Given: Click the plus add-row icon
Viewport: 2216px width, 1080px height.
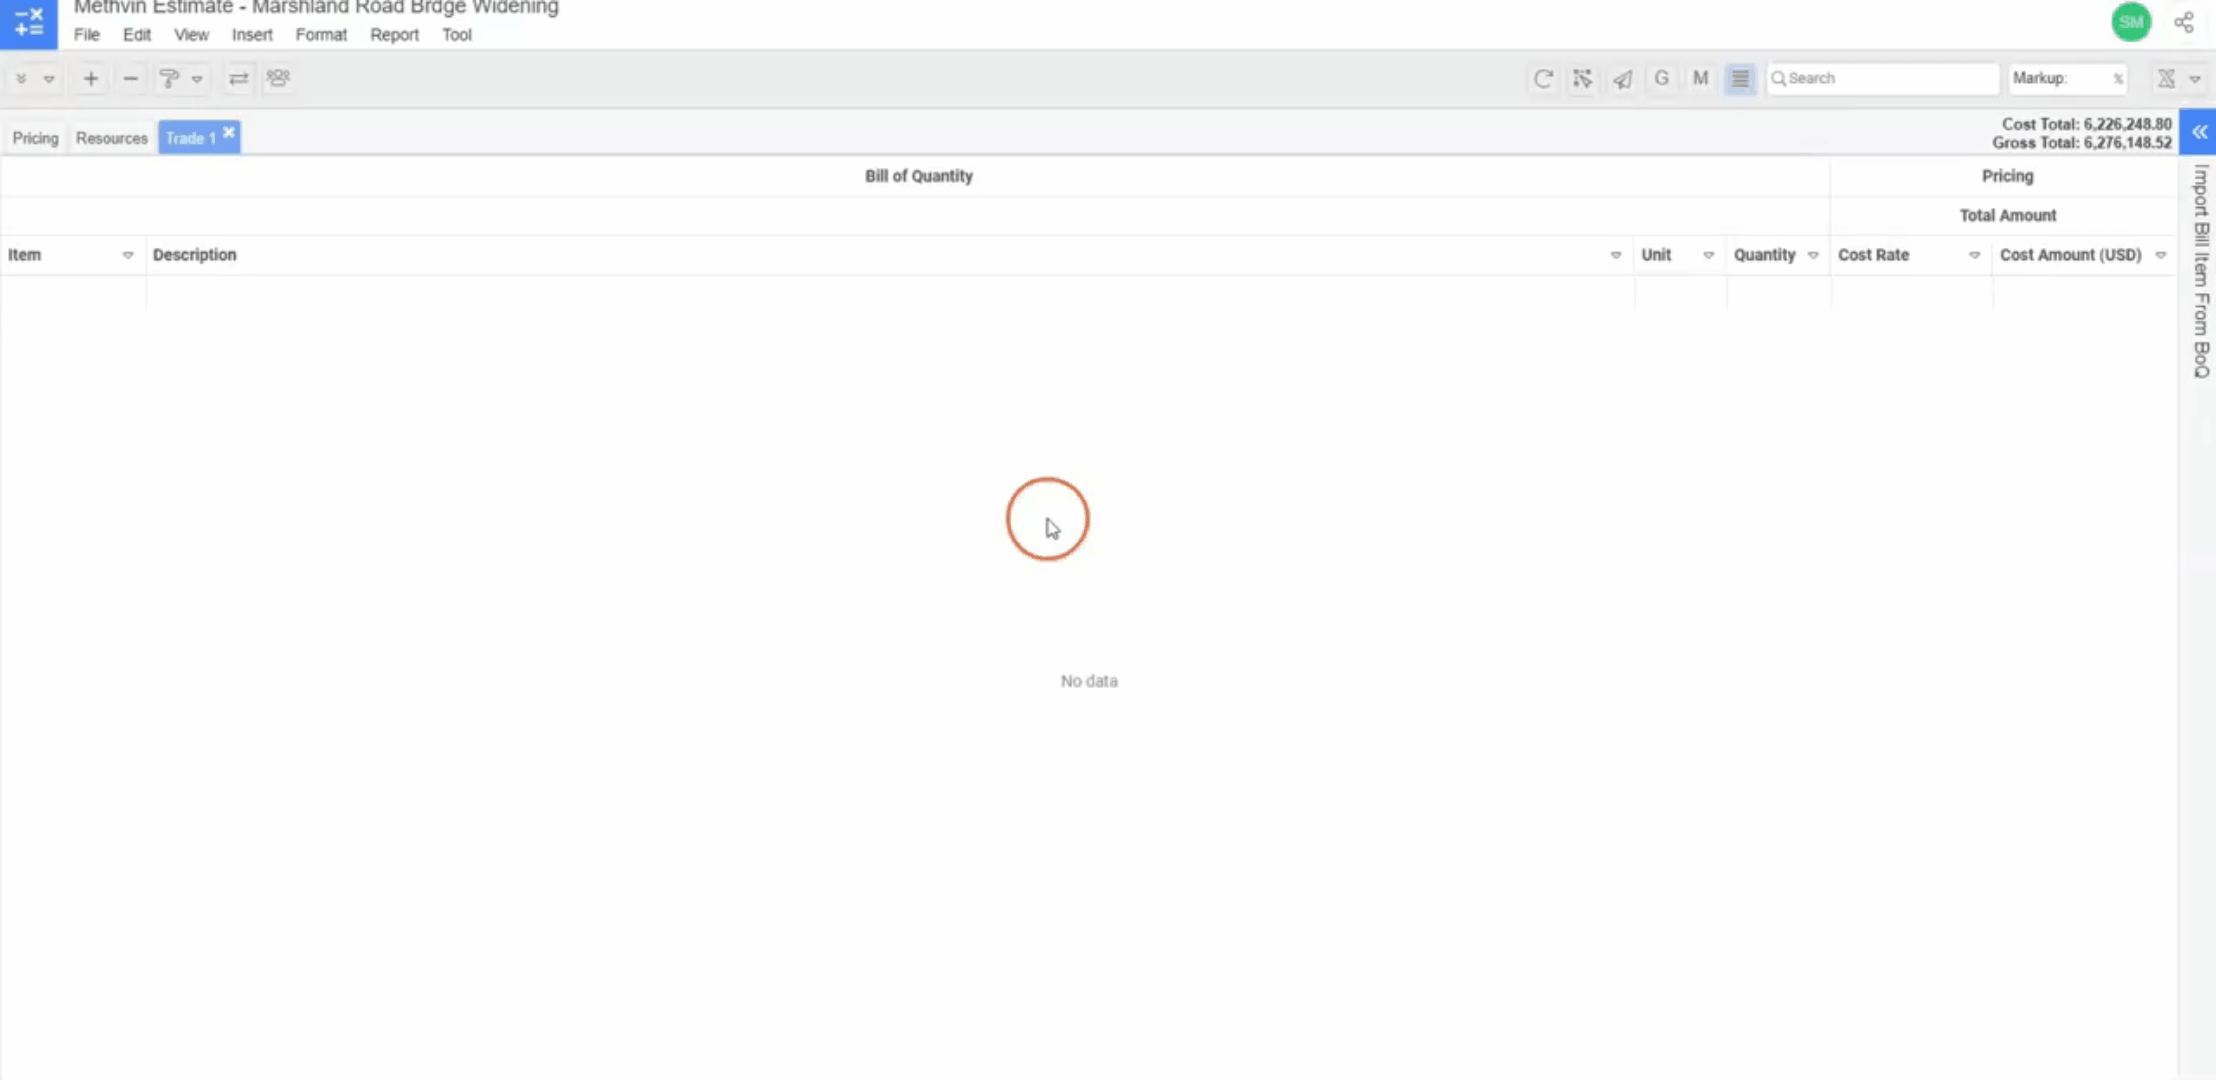Looking at the screenshot, I should point(90,78).
